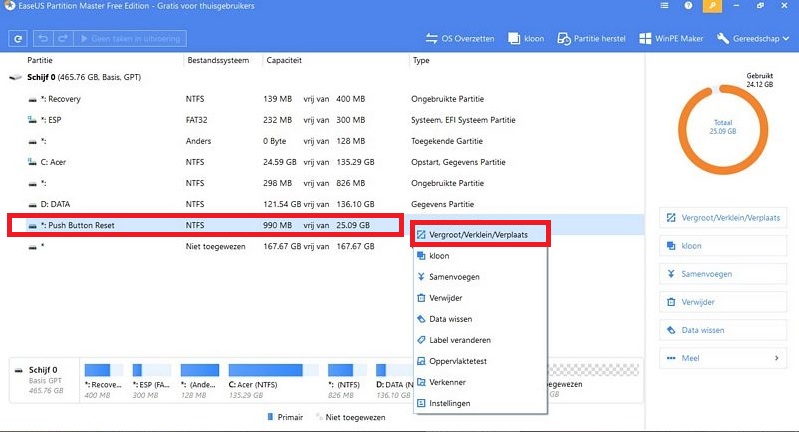The width and height of the screenshot is (799, 432).
Task: Click the orange key upgrade icon
Action: click(x=712, y=6)
